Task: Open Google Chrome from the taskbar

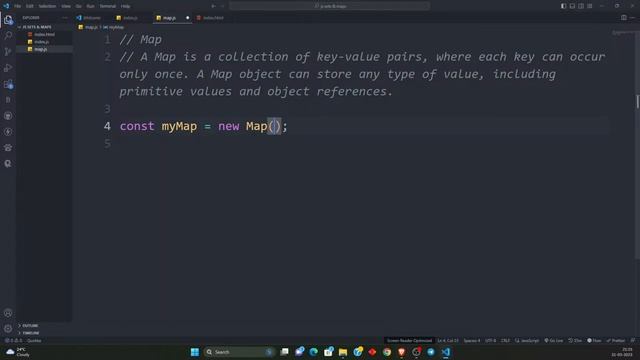Action: point(387,352)
